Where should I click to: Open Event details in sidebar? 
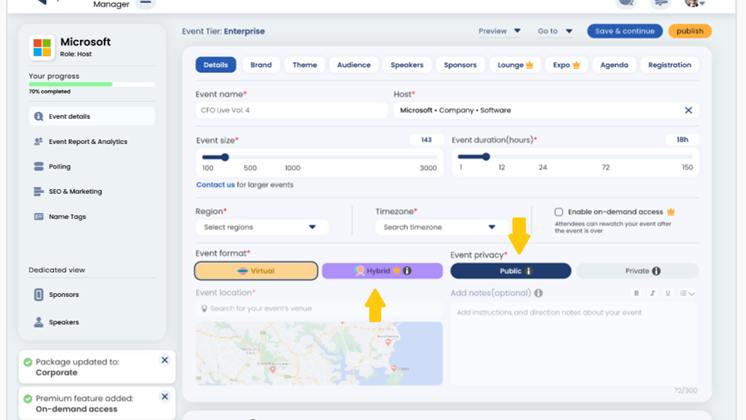92,117
